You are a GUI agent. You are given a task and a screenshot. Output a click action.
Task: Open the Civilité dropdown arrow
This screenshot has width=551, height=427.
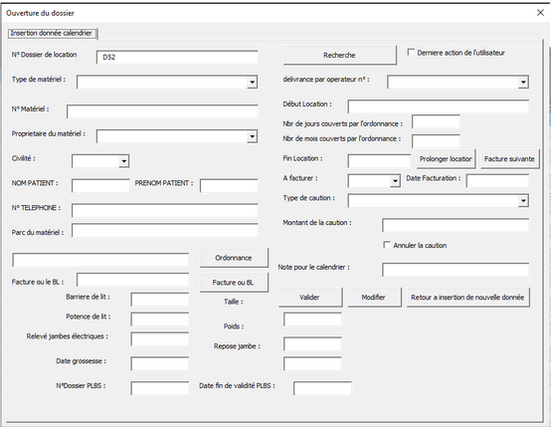(x=124, y=161)
